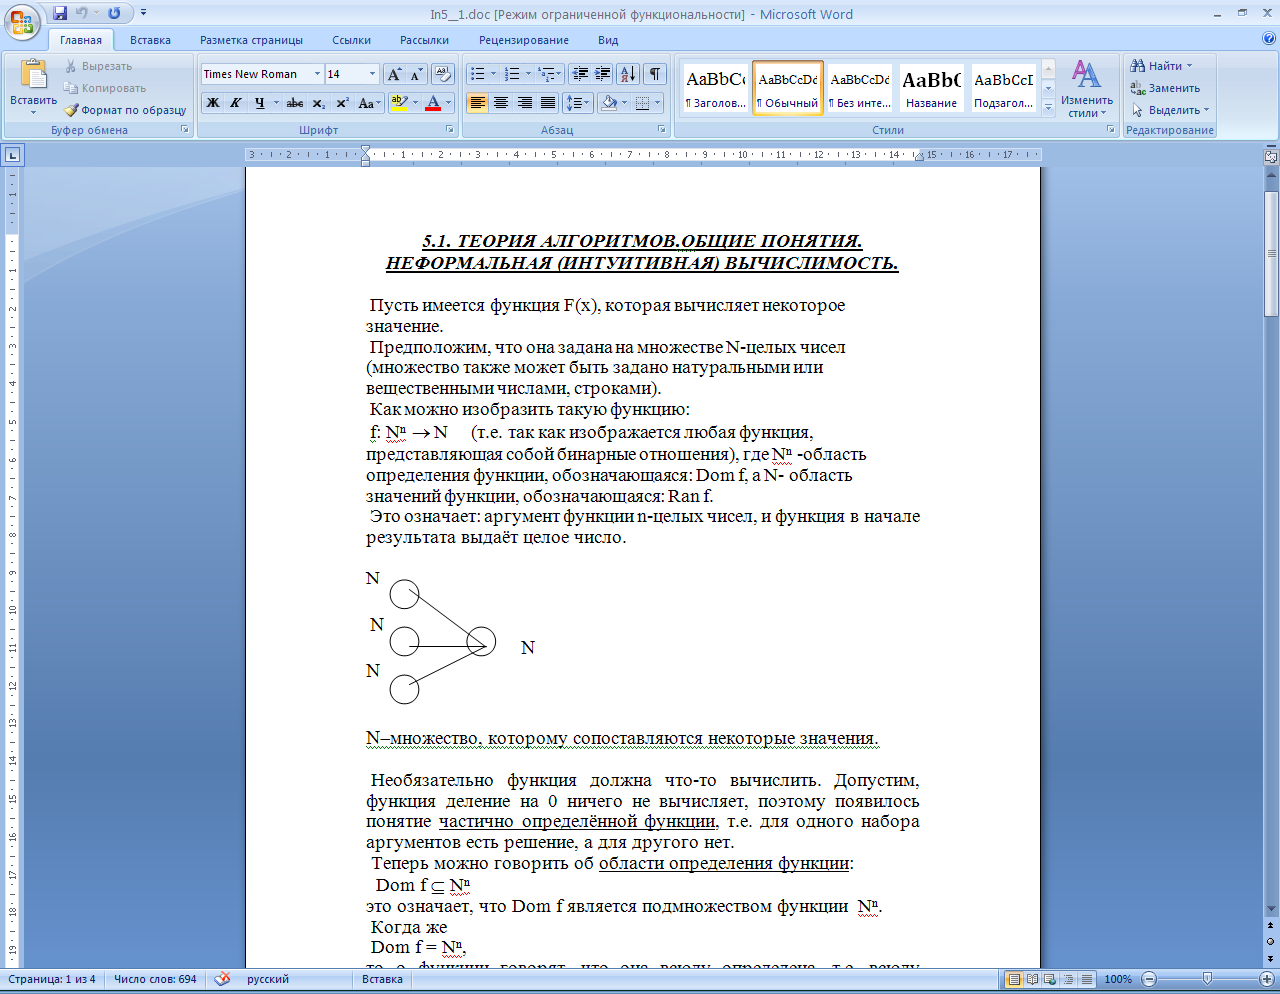Open numbered list dropdown

528,74
